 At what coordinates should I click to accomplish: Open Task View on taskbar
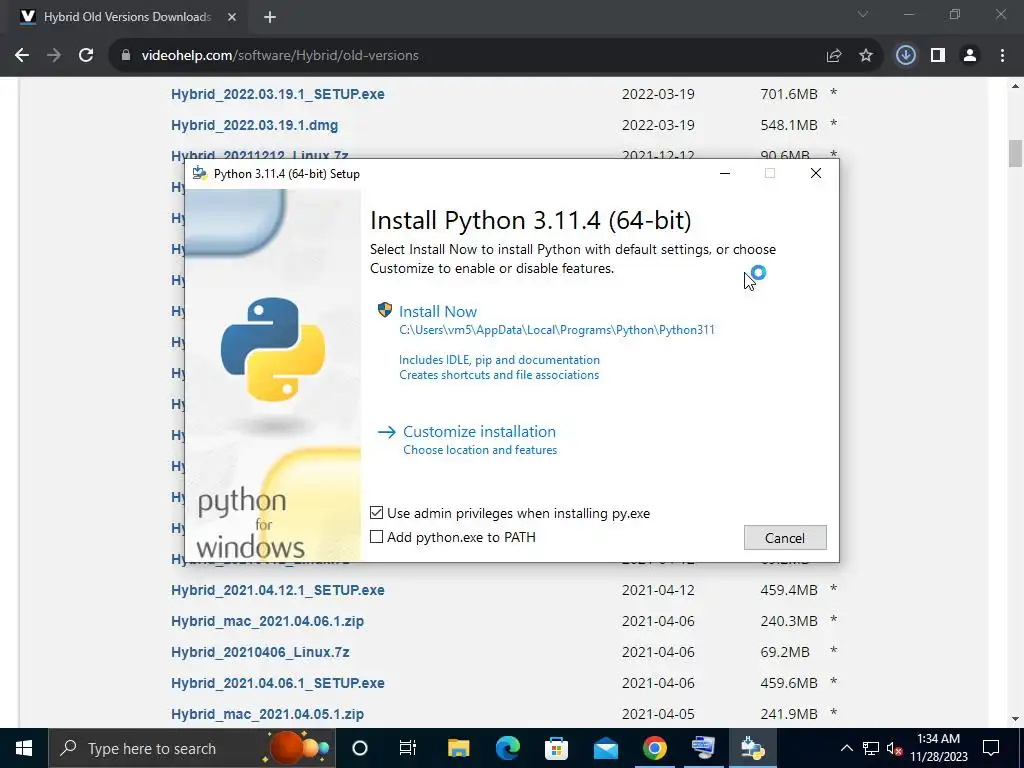click(408, 748)
